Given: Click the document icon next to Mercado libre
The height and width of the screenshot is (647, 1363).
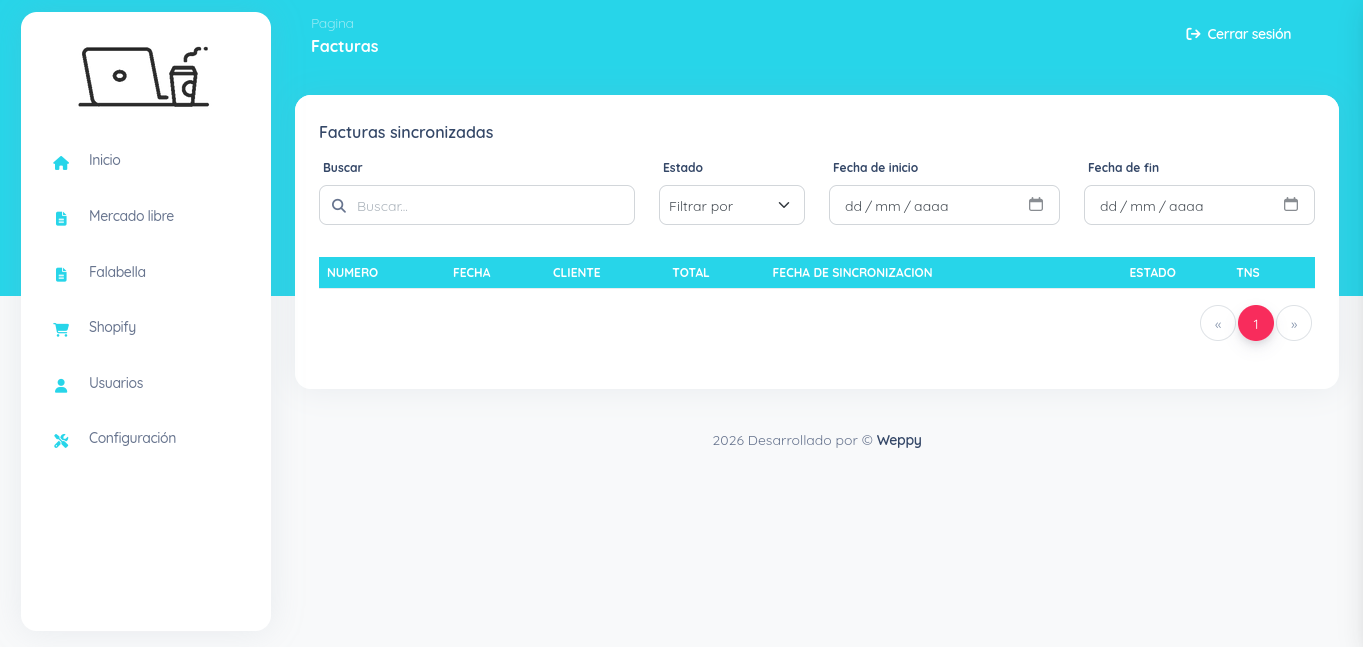Looking at the screenshot, I should tap(61, 218).
